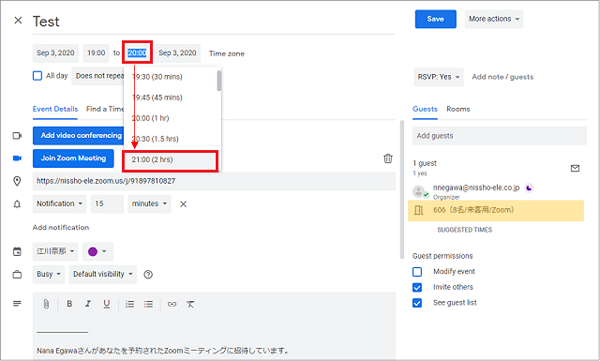
Task: Switch to the Rooms tab
Action: [458, 109]
